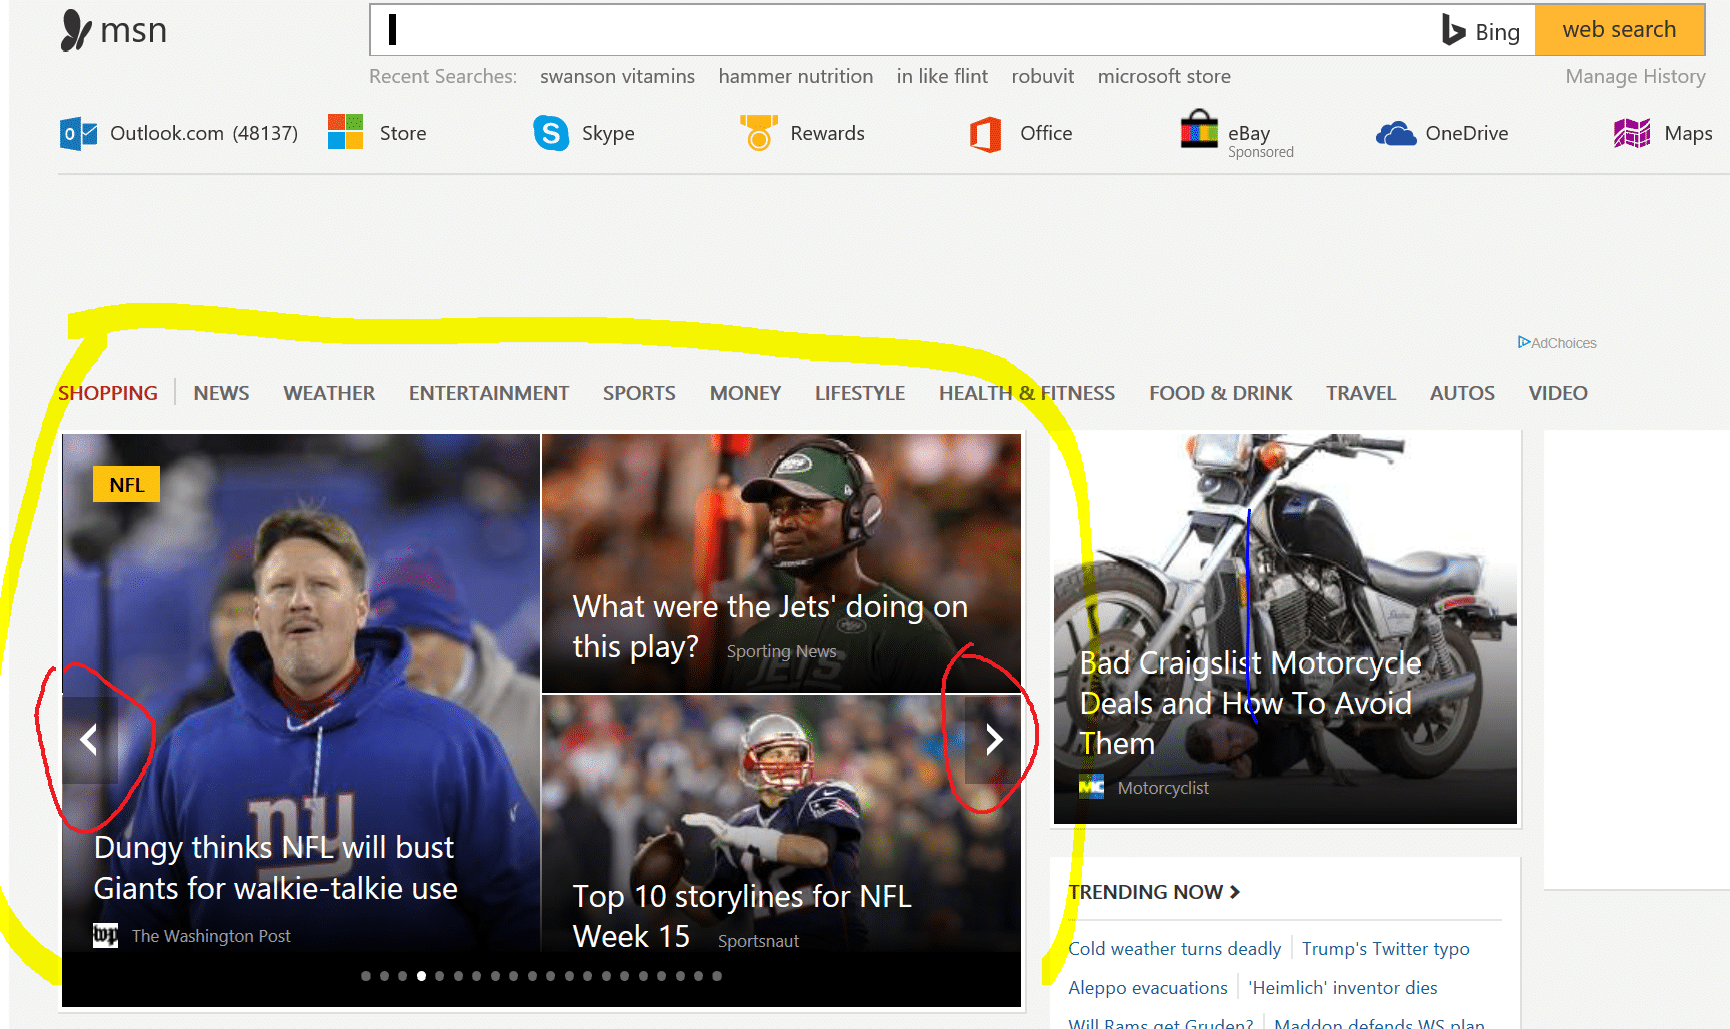
Task: Search again for hammer nutrition
Action: click(x=795, y=76)
